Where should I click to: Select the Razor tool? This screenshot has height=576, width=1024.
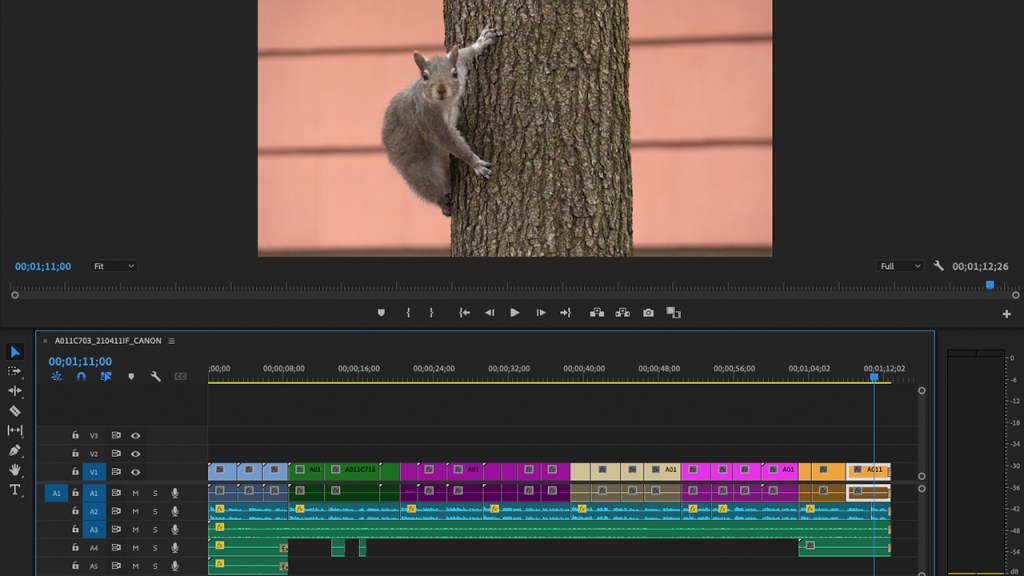point(15,410)
